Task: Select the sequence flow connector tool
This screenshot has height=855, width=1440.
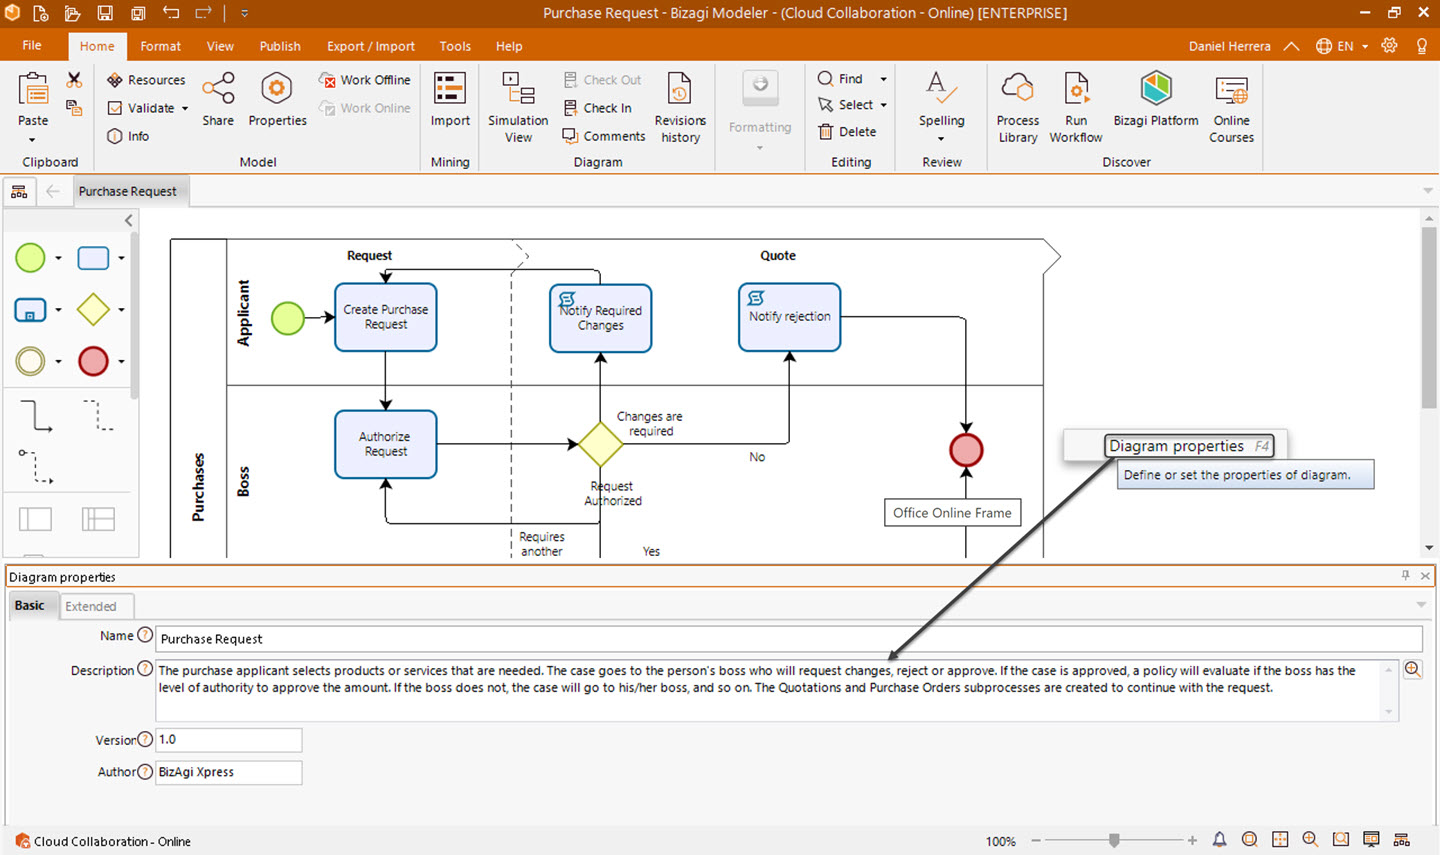Action: (36, 415)
